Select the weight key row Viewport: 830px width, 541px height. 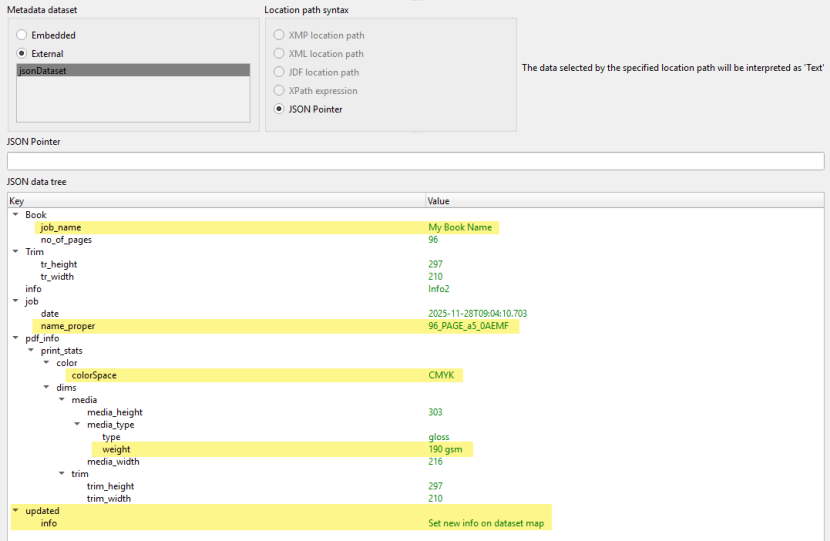[x=116, y=450]
